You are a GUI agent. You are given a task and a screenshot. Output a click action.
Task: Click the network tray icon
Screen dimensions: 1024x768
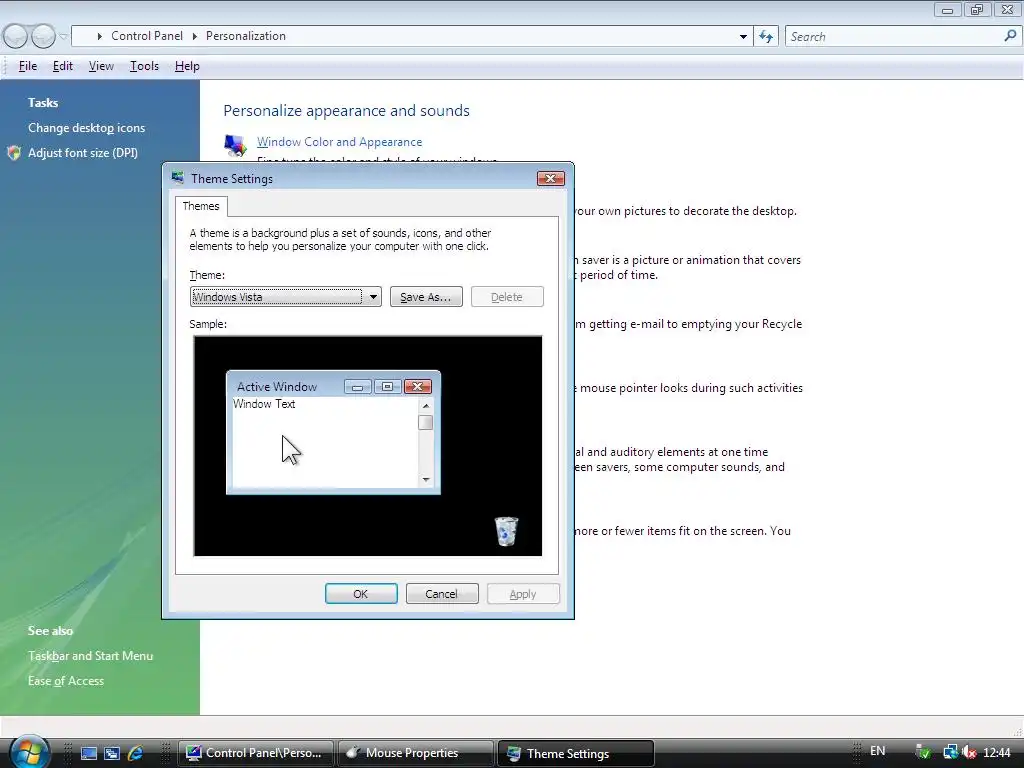tap(950, 752)
